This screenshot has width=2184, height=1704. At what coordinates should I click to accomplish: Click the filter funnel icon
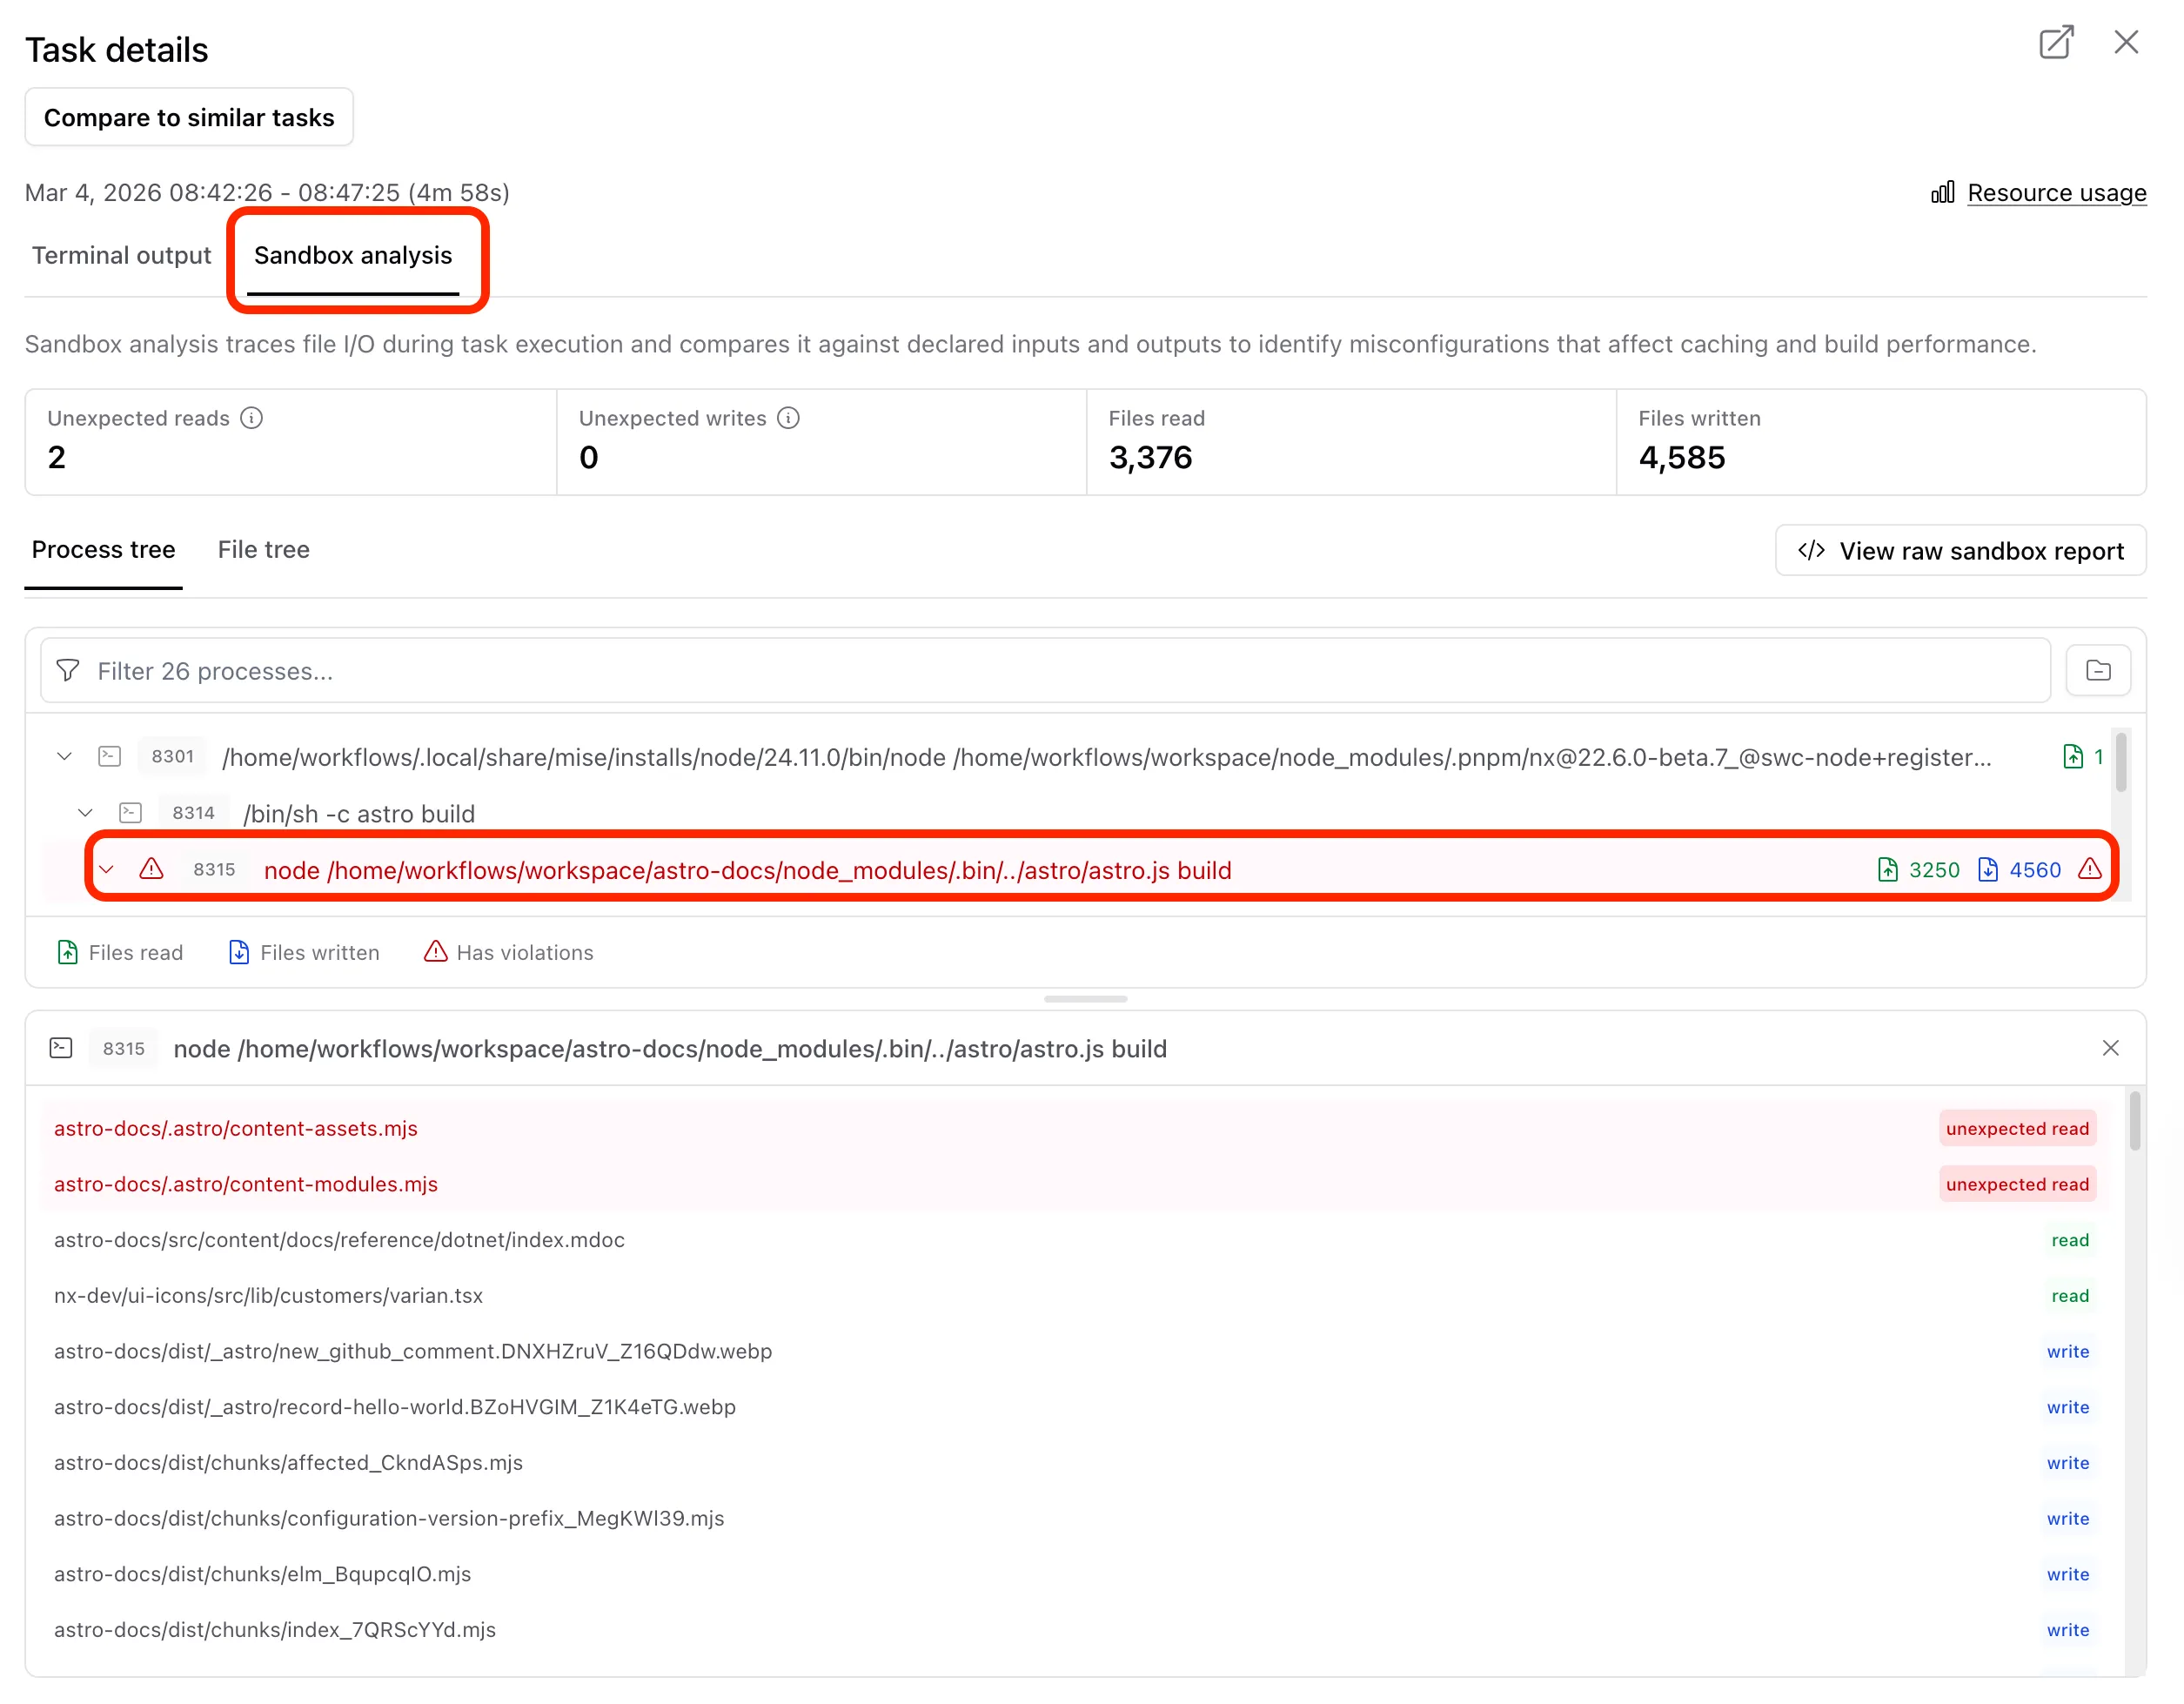68,671
